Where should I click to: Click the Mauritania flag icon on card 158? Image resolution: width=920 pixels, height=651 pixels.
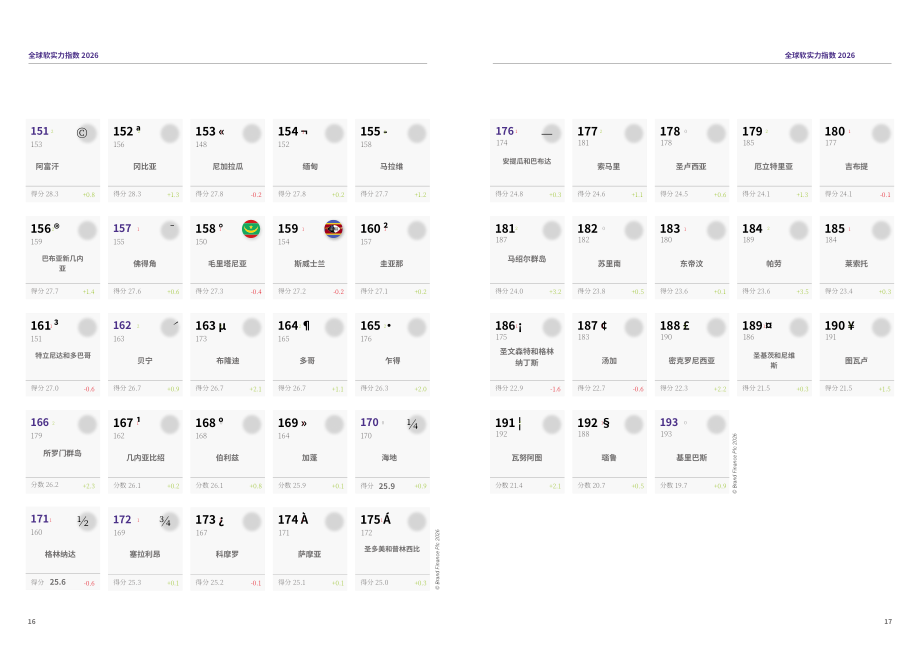251,229
